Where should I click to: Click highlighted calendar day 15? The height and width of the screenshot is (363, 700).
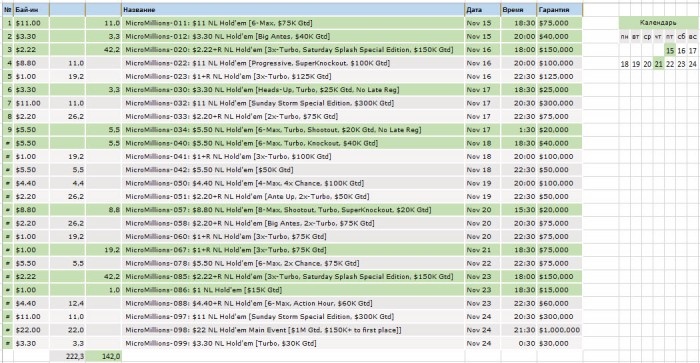(x=670, y=50)
